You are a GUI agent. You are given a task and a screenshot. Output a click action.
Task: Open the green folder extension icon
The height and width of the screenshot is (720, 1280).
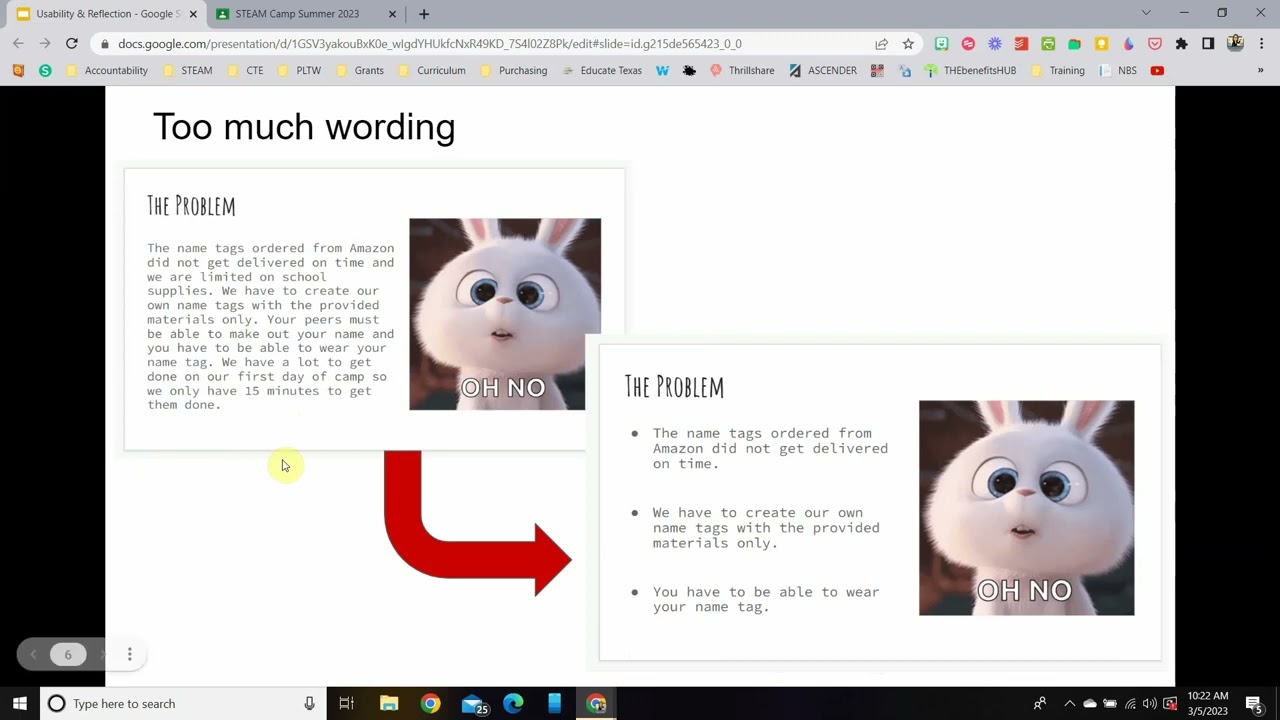1074,44
